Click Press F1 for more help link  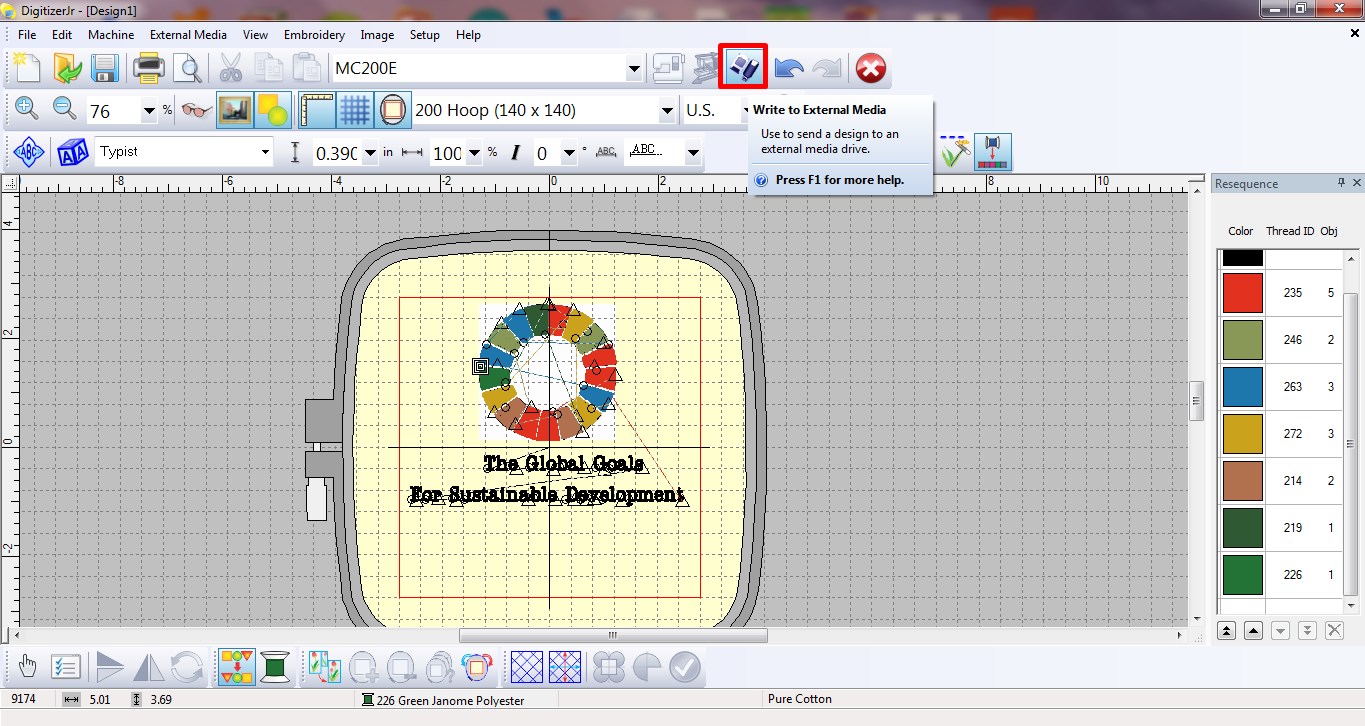coord(840,180)
